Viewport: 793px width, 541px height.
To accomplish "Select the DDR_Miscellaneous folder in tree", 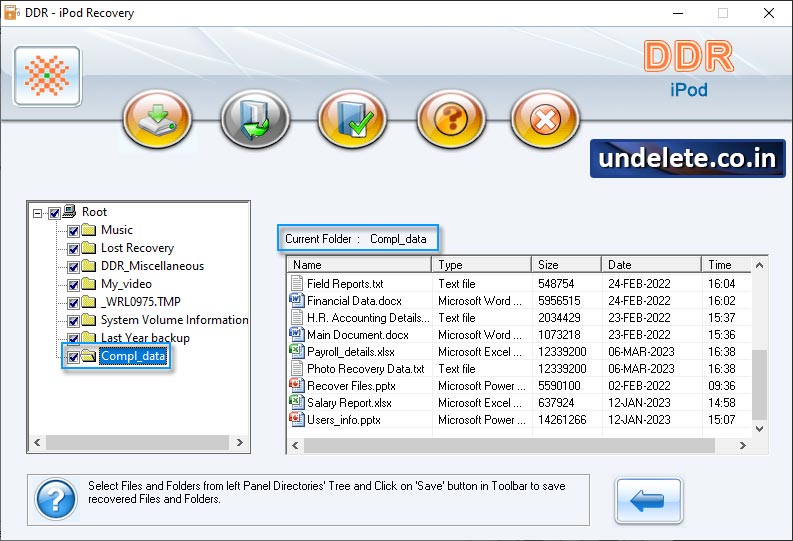I will pos(152,266).
